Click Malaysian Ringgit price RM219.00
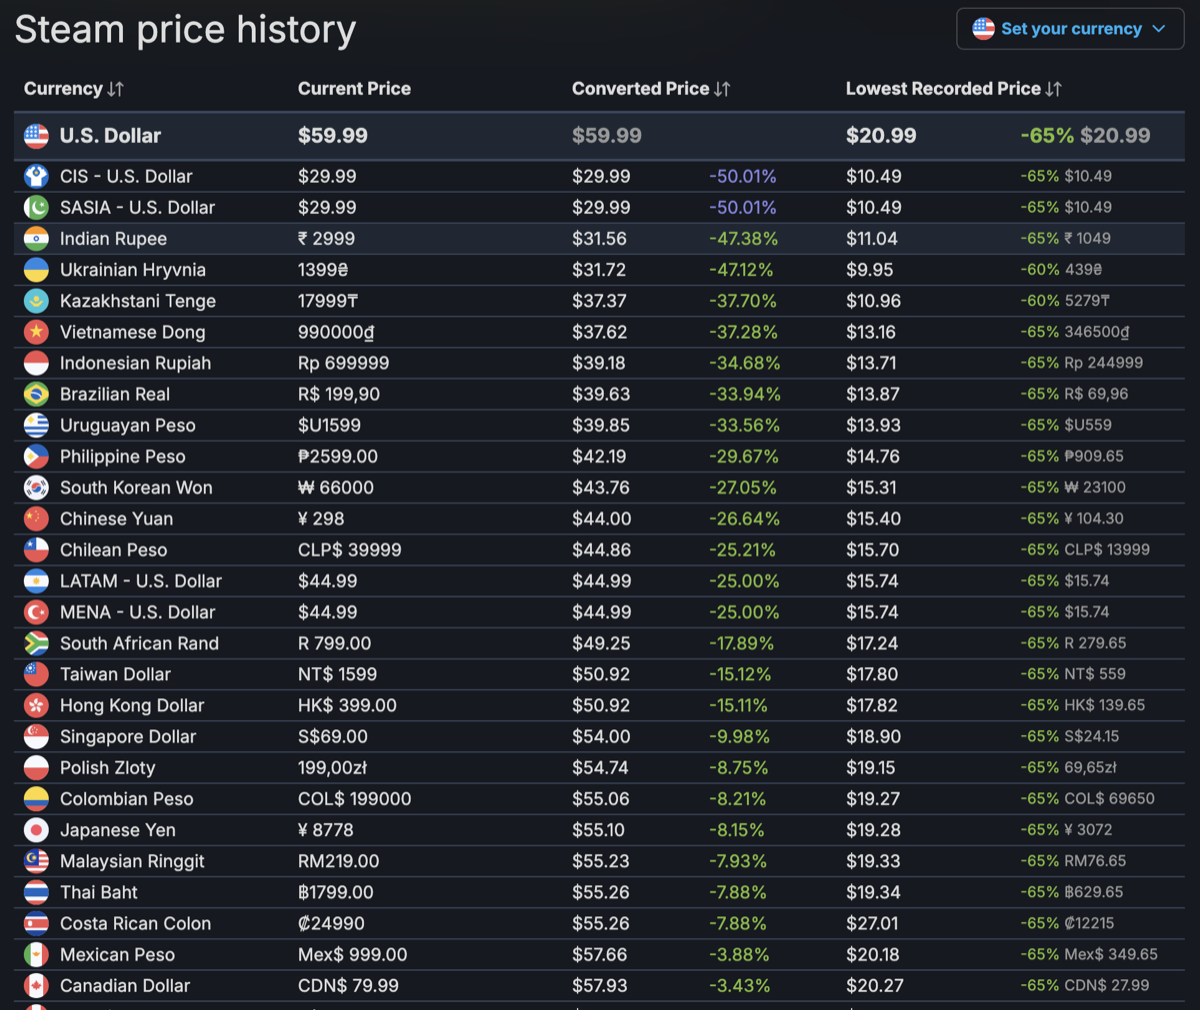This screenshot has width=1200, height=1010. pos(339,861)
